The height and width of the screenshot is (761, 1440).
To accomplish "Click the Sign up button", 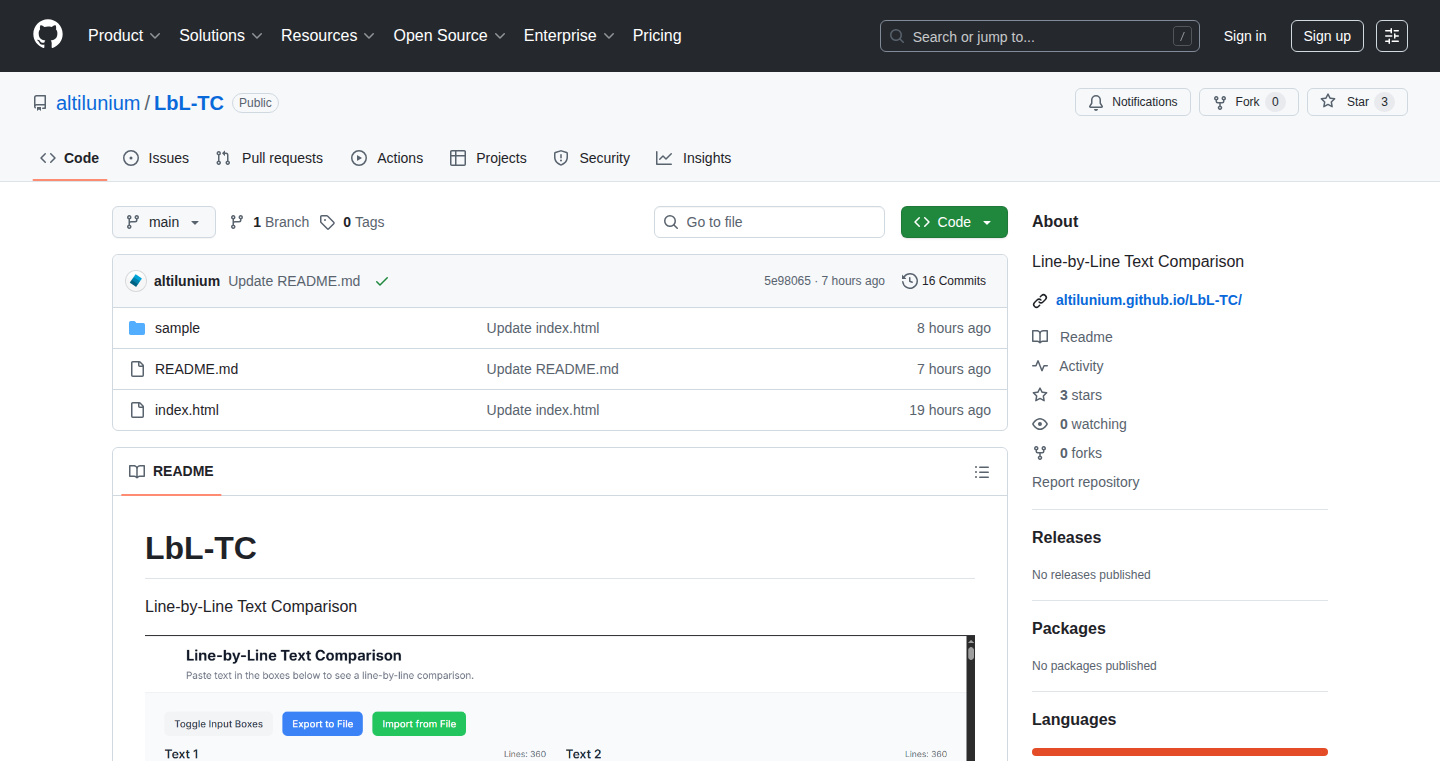I will [x=1327, y=36].
